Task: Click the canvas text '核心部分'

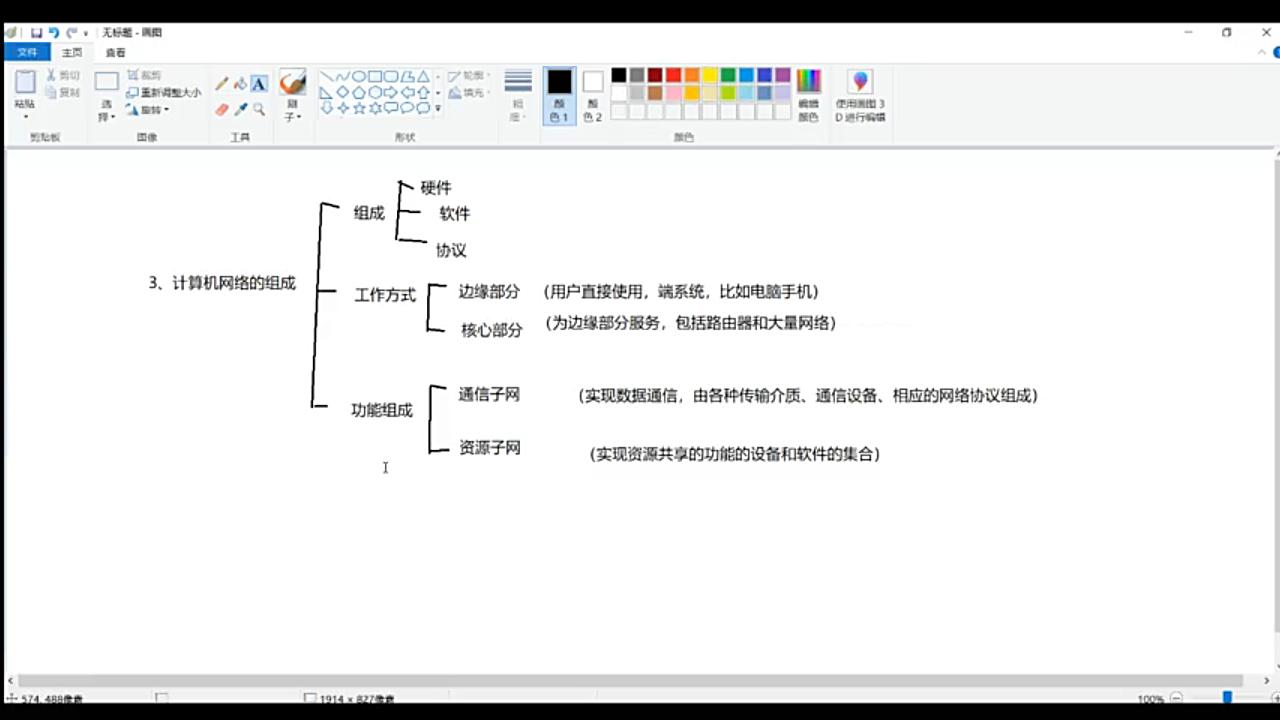Action: [x=491, y=330]
